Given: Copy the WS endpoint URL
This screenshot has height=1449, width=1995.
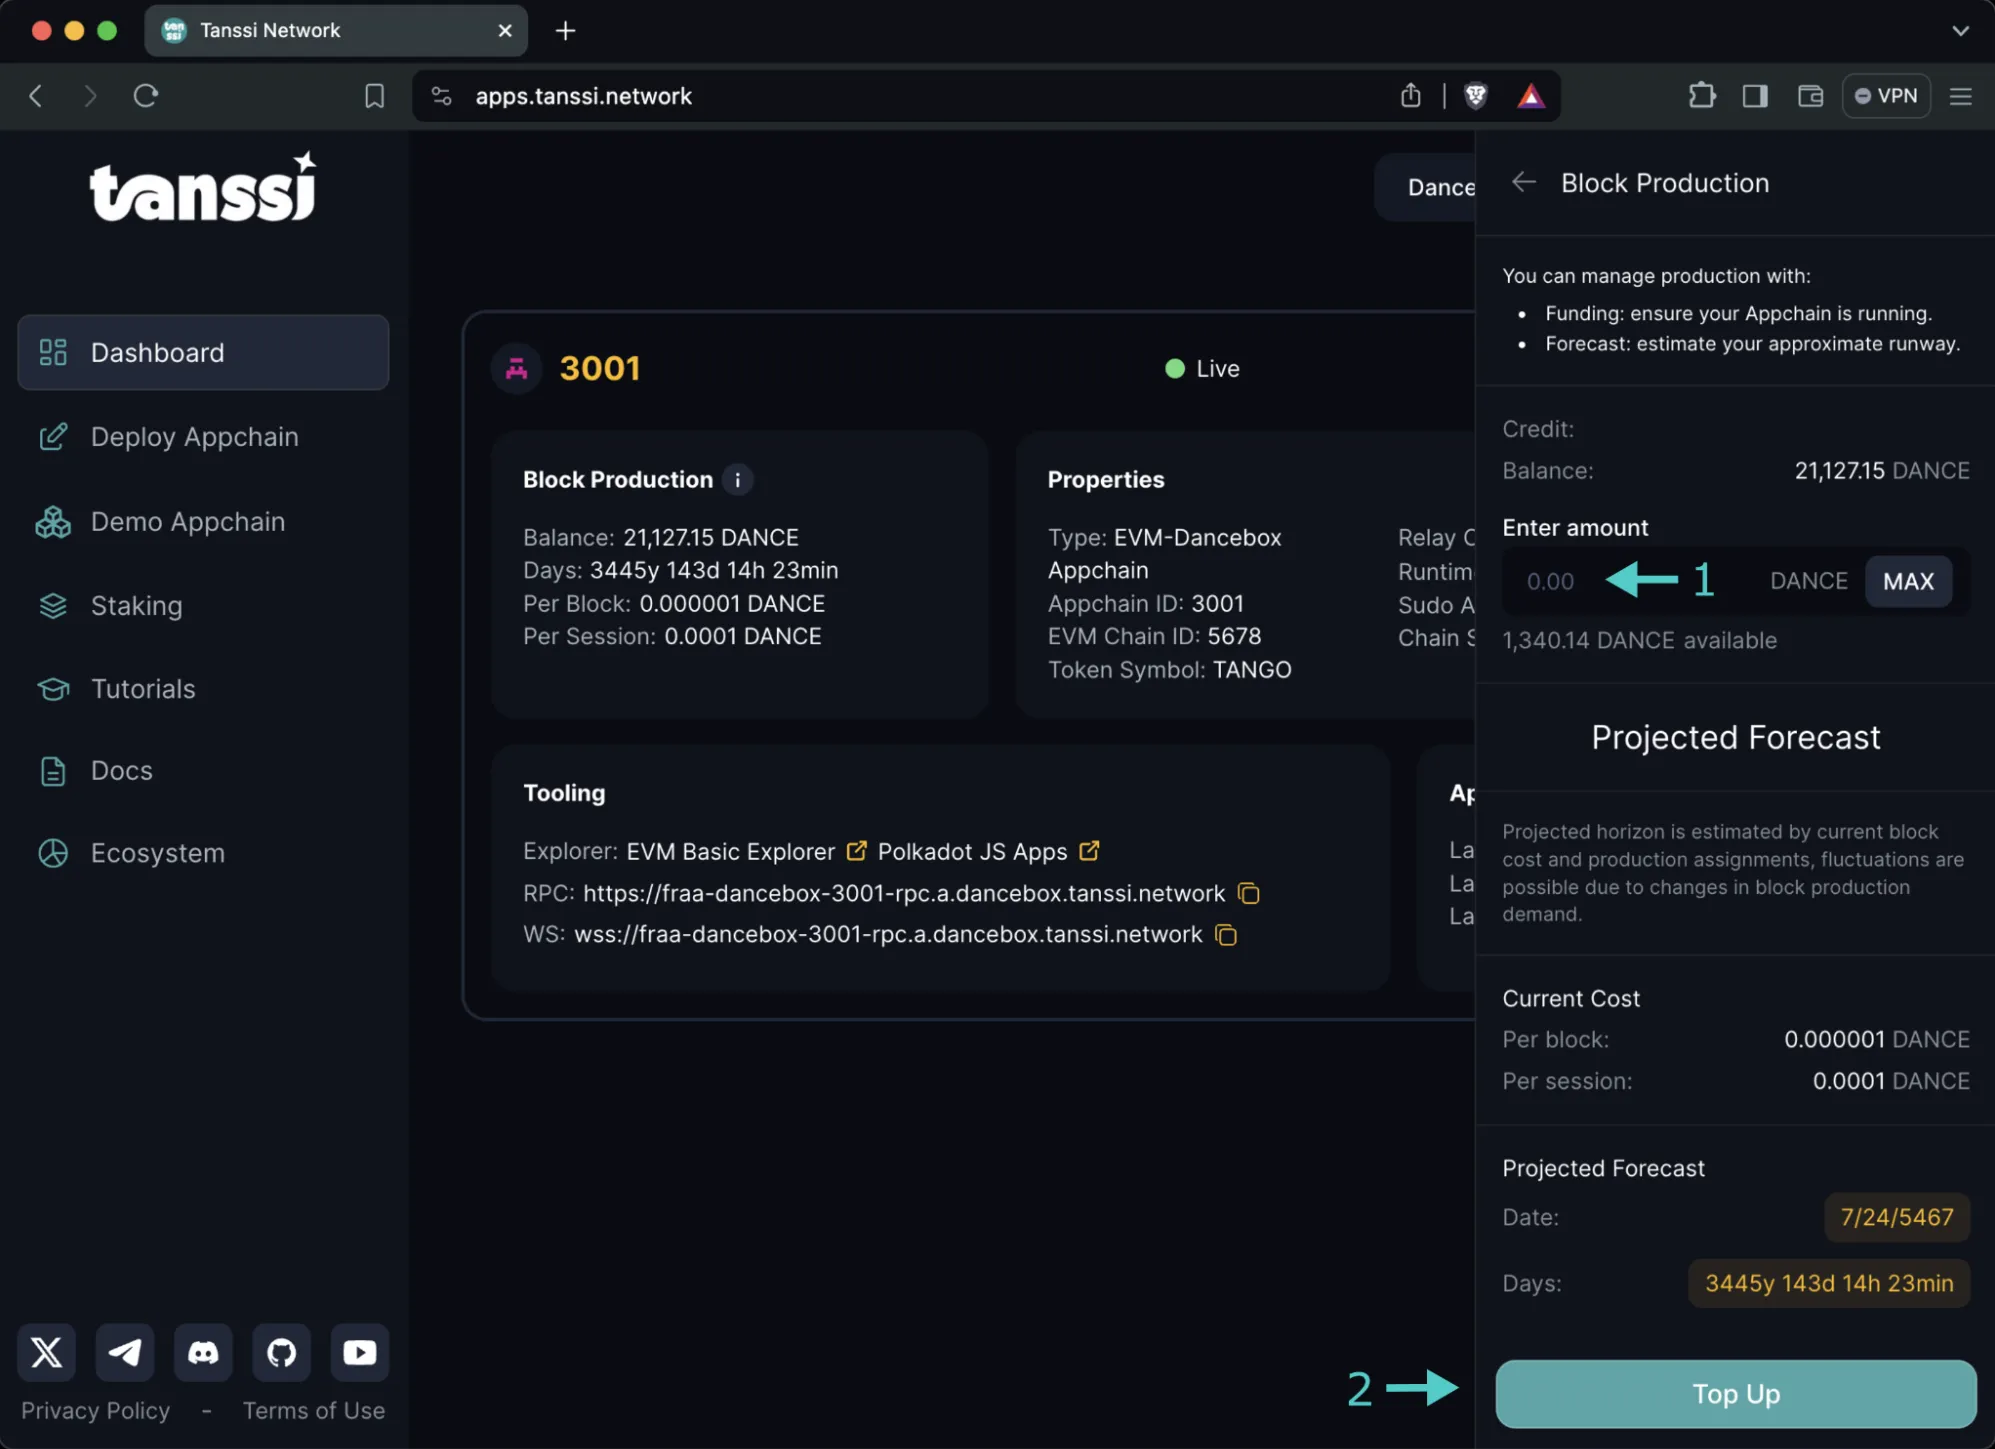Looking at the screenshot, I should (1226, 935).
